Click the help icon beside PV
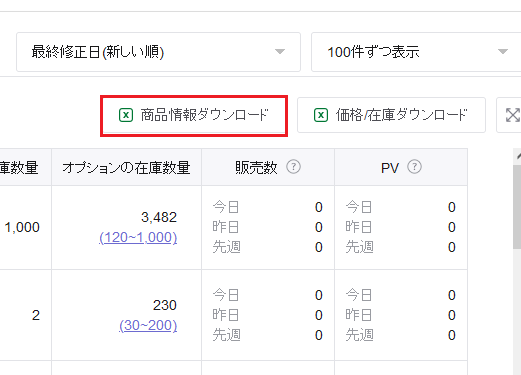The image size is (521, 375). (414, 167)
